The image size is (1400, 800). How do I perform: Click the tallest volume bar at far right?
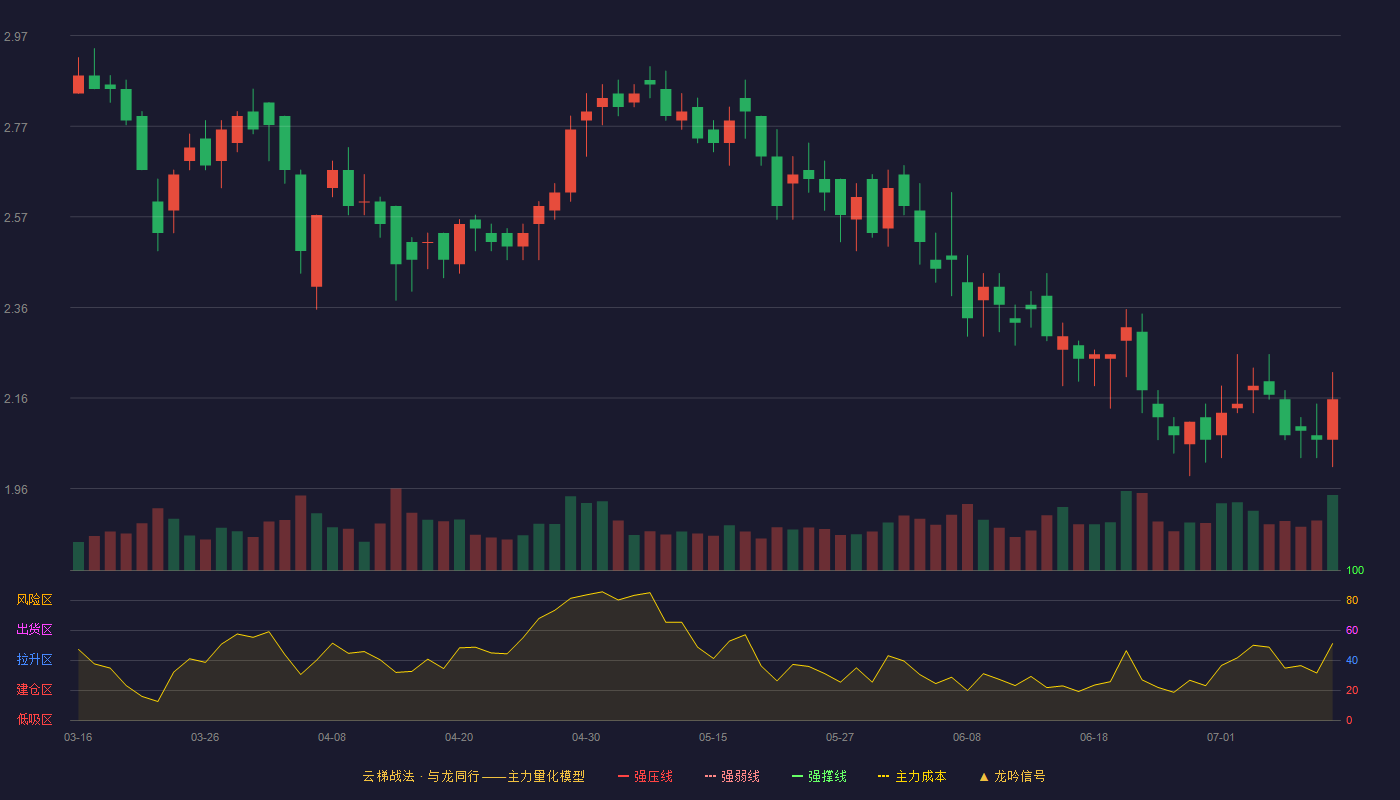tap(1332, 533)
